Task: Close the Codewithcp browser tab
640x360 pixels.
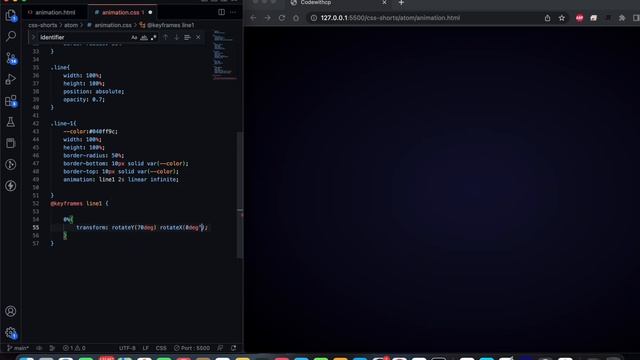Action: [384, 2]
